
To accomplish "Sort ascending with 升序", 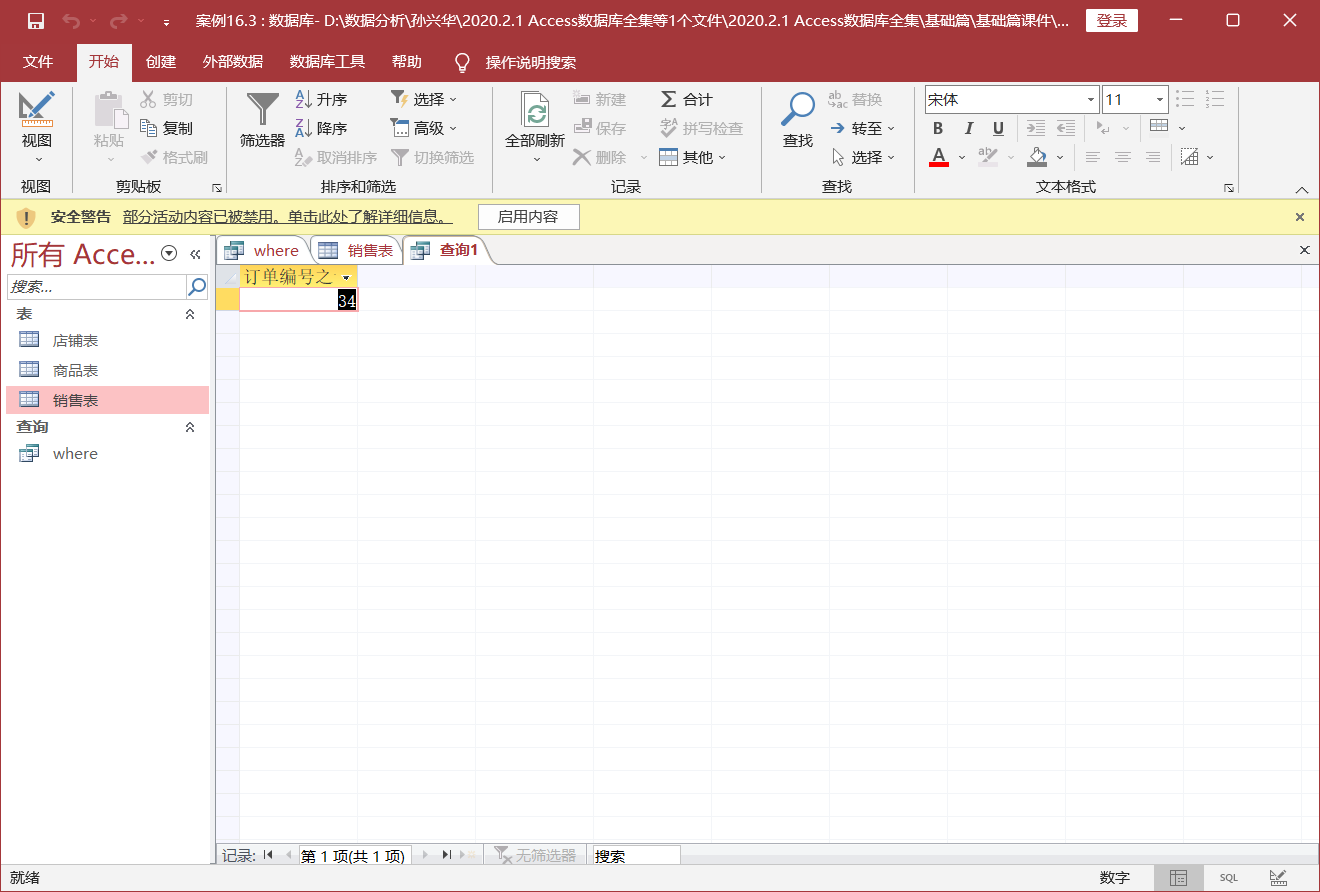I will click(x=321, y=99).
